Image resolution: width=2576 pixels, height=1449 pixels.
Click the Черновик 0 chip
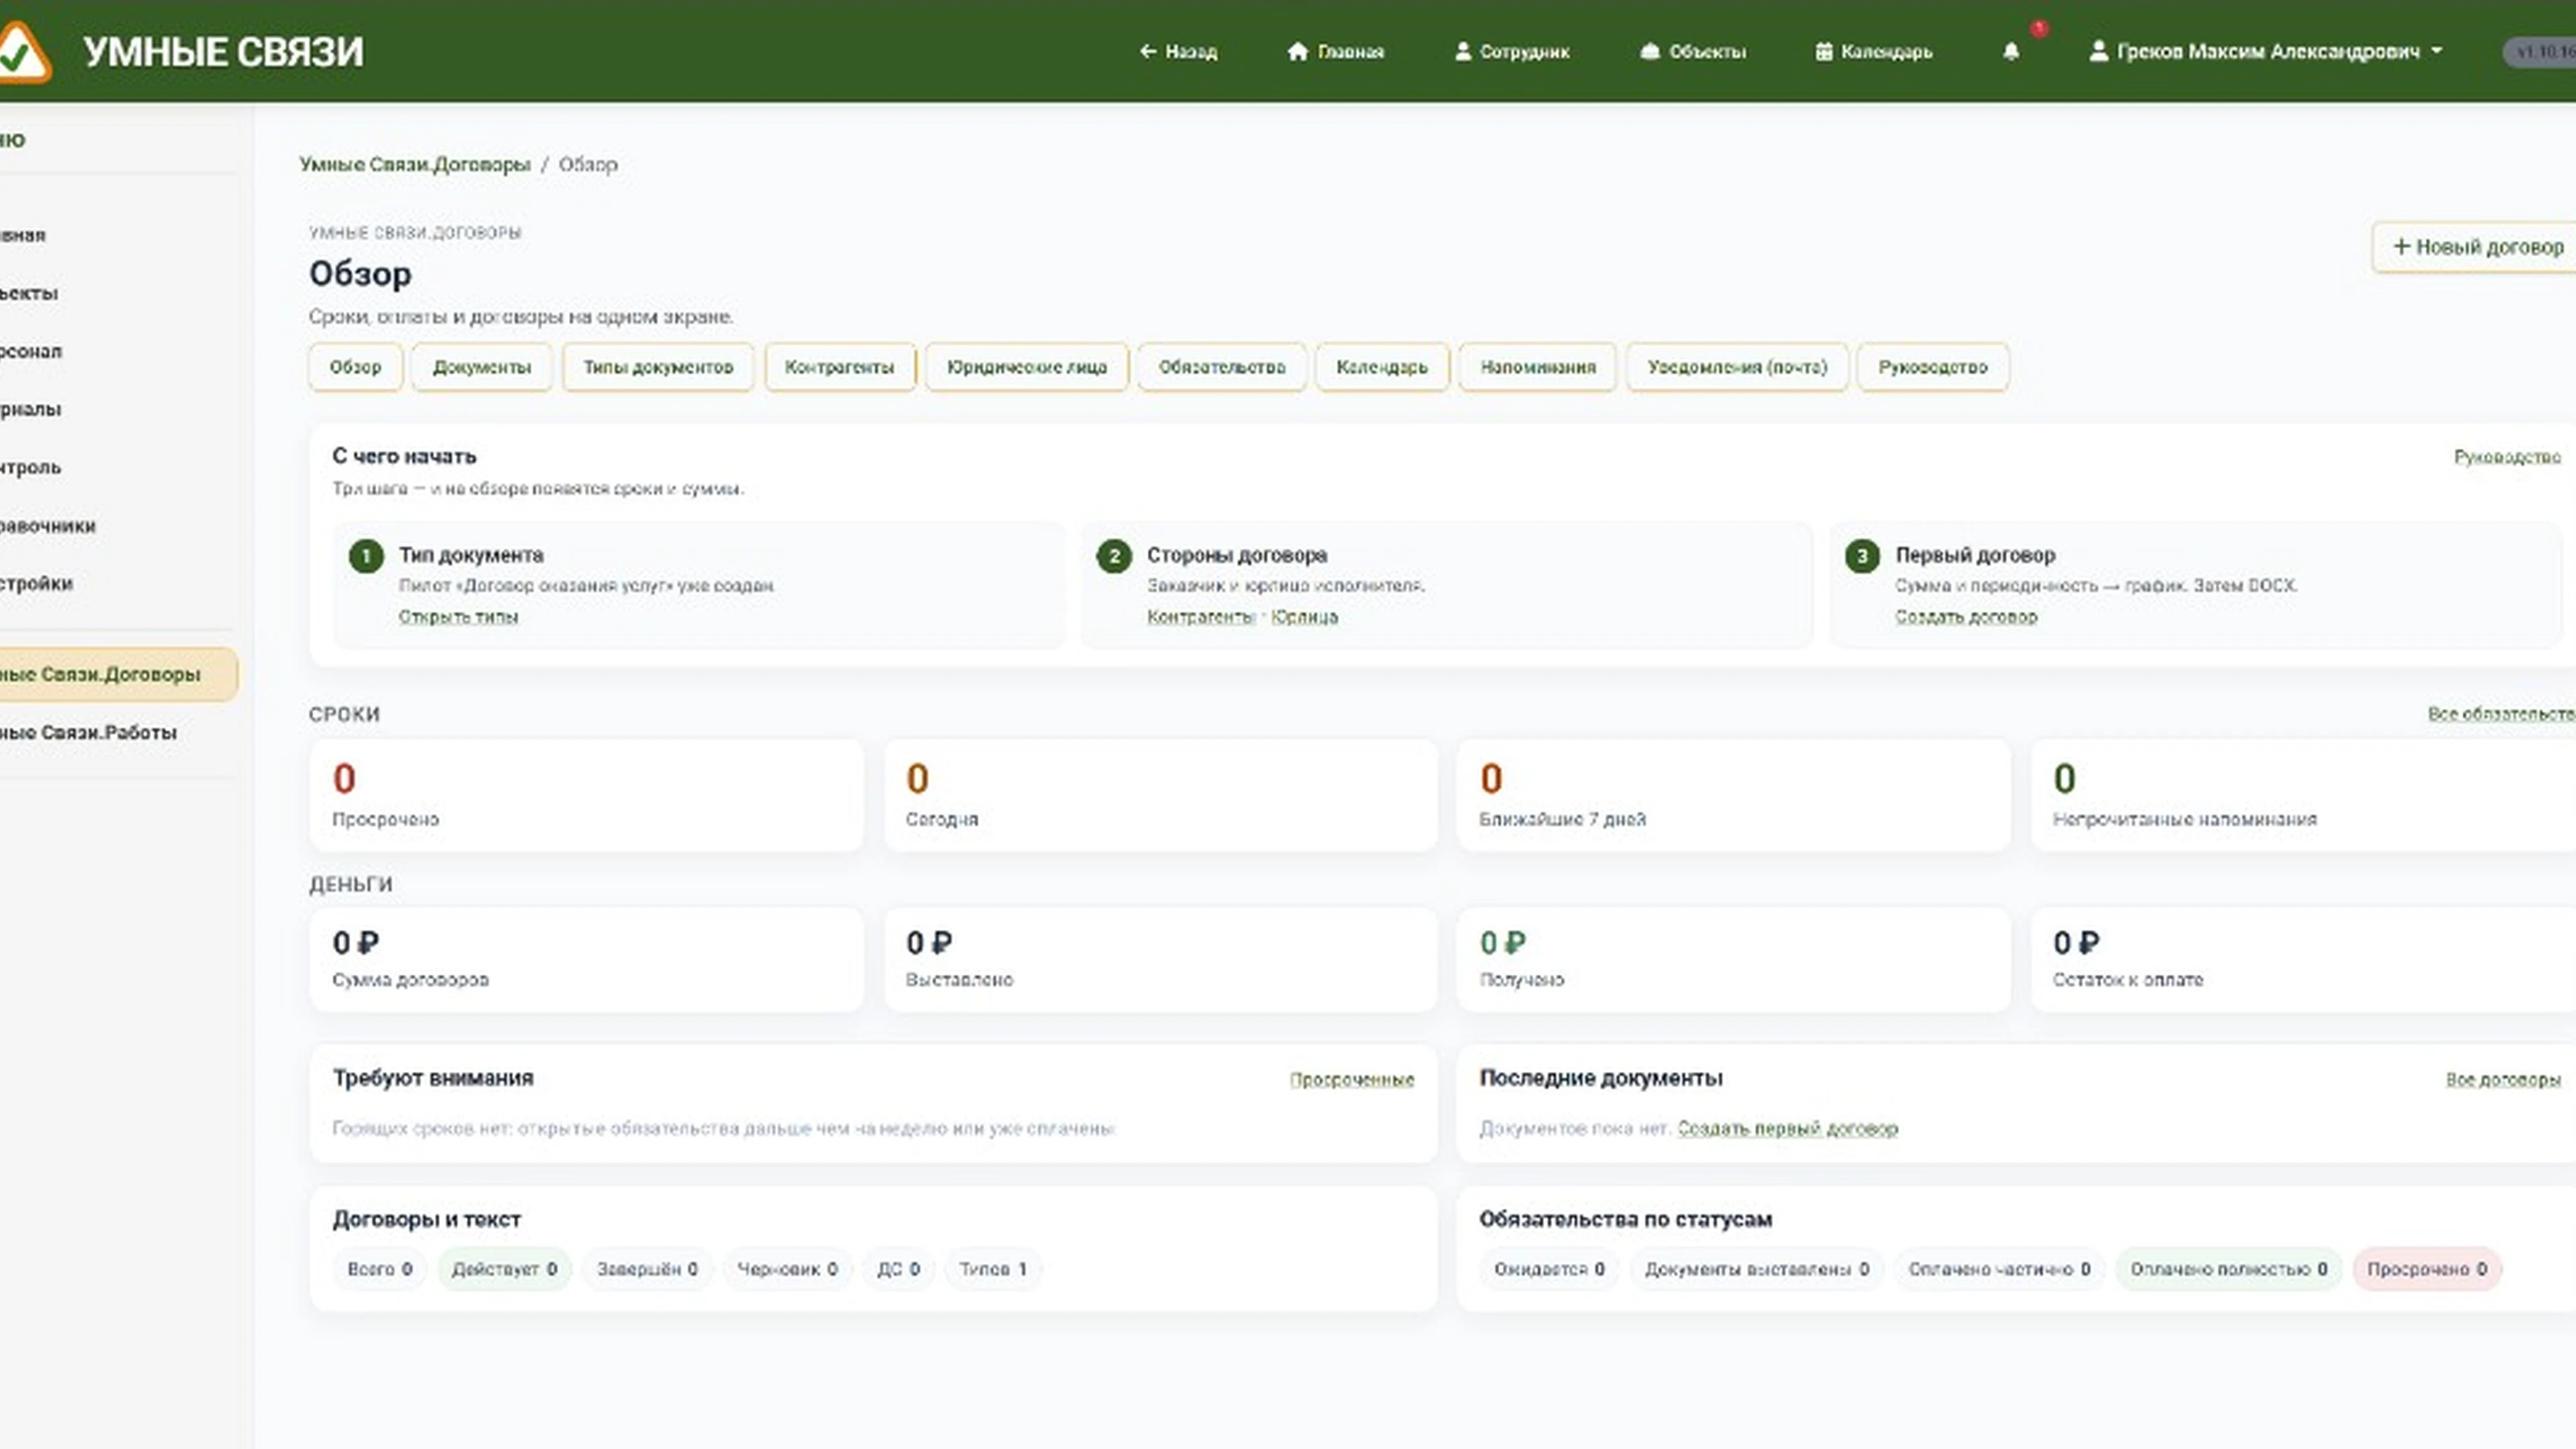(x=787, y=1269)
